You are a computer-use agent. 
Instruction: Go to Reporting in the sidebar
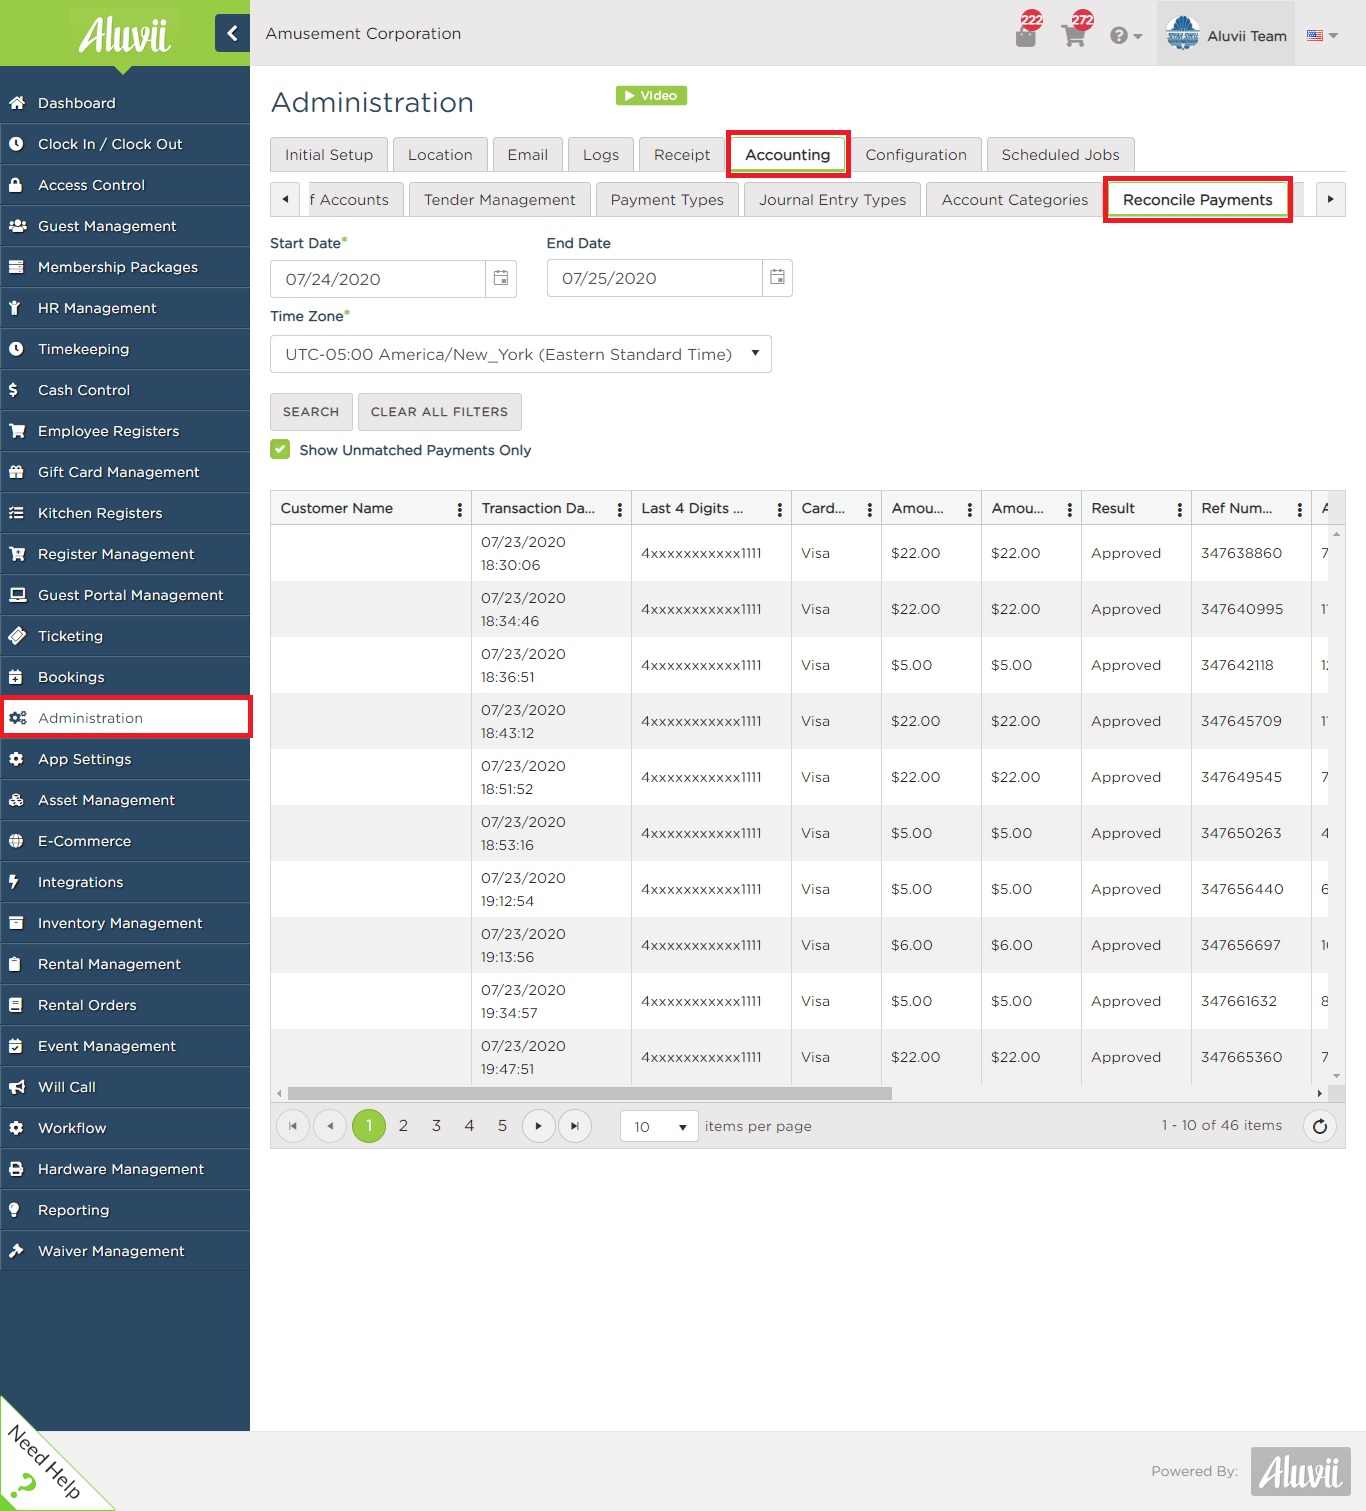73,1210
